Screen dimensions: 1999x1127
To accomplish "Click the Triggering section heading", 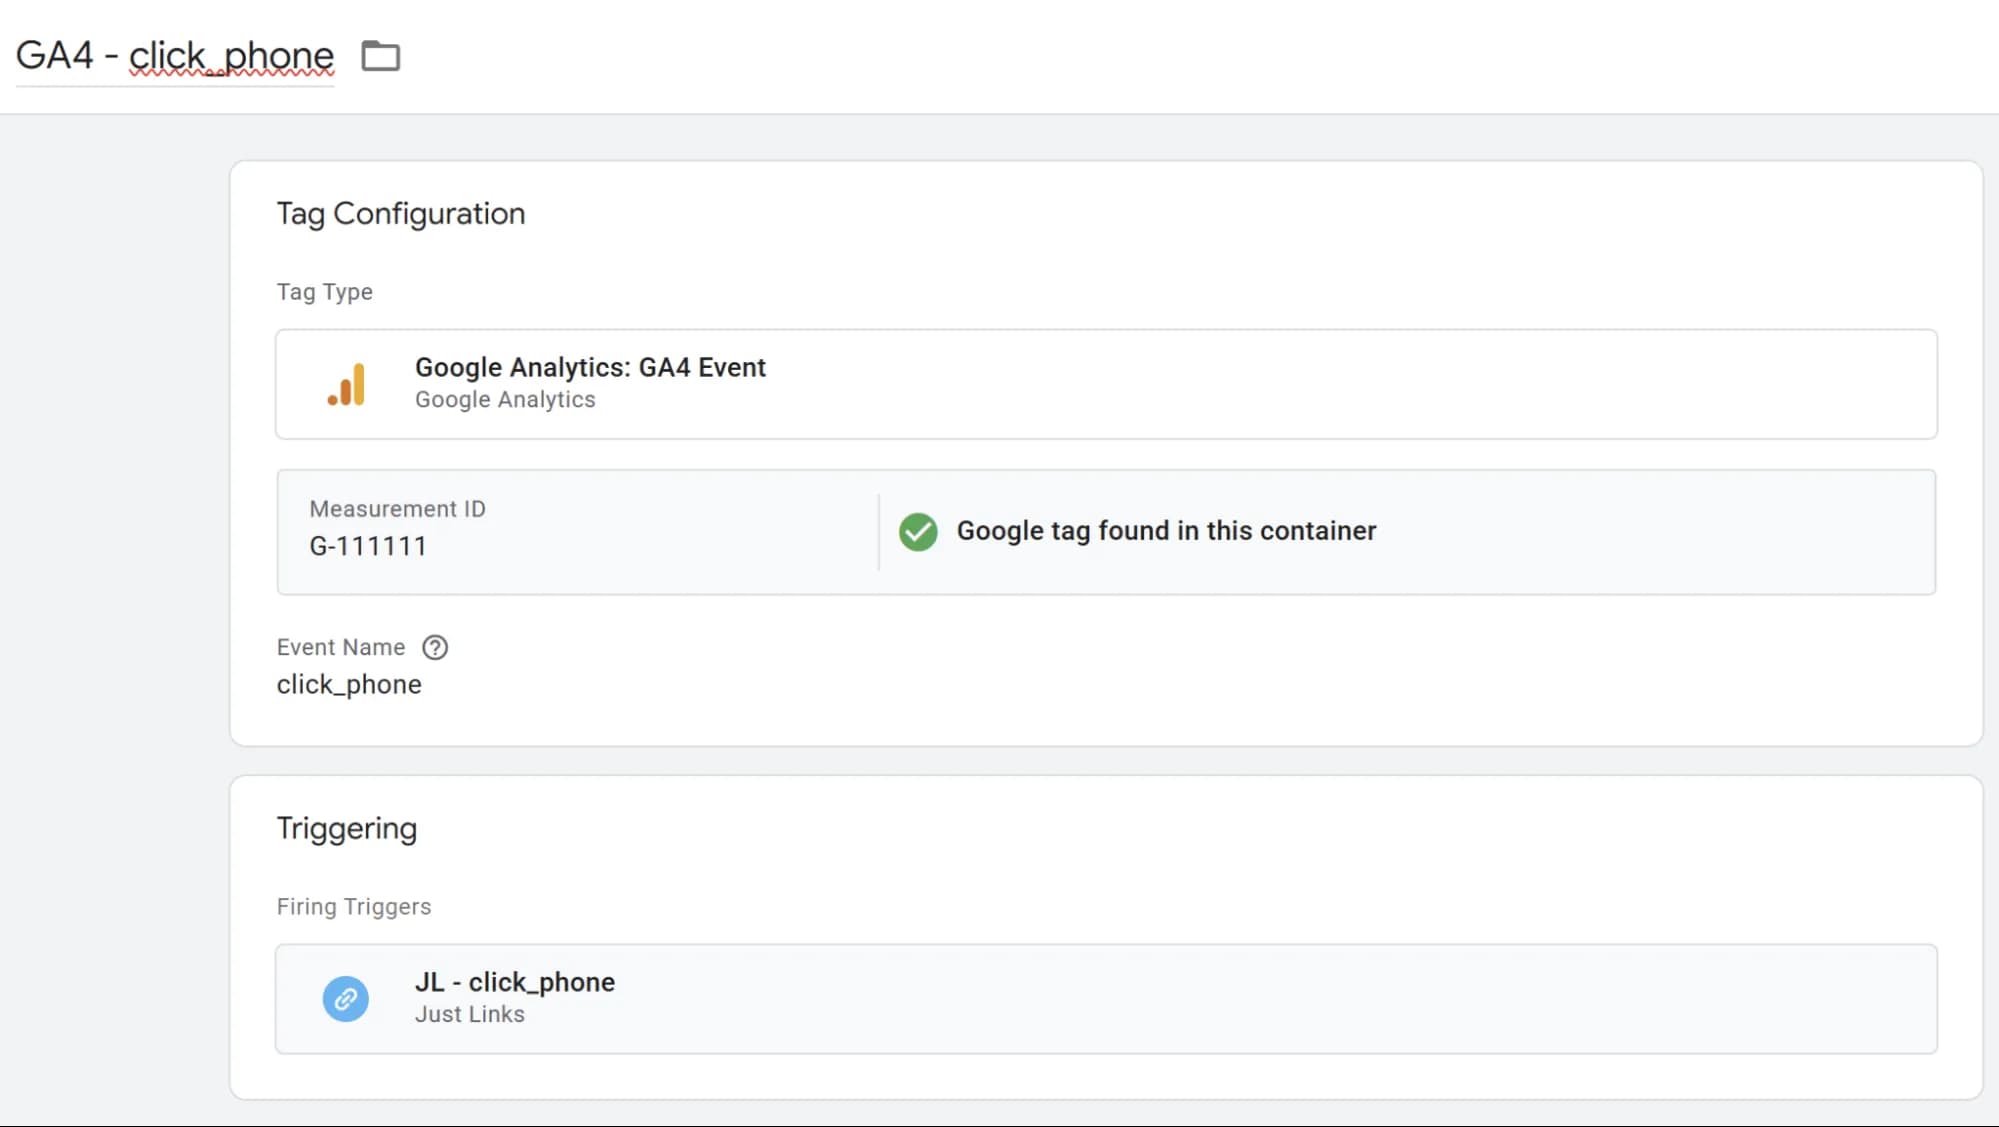I will point(347,829).
